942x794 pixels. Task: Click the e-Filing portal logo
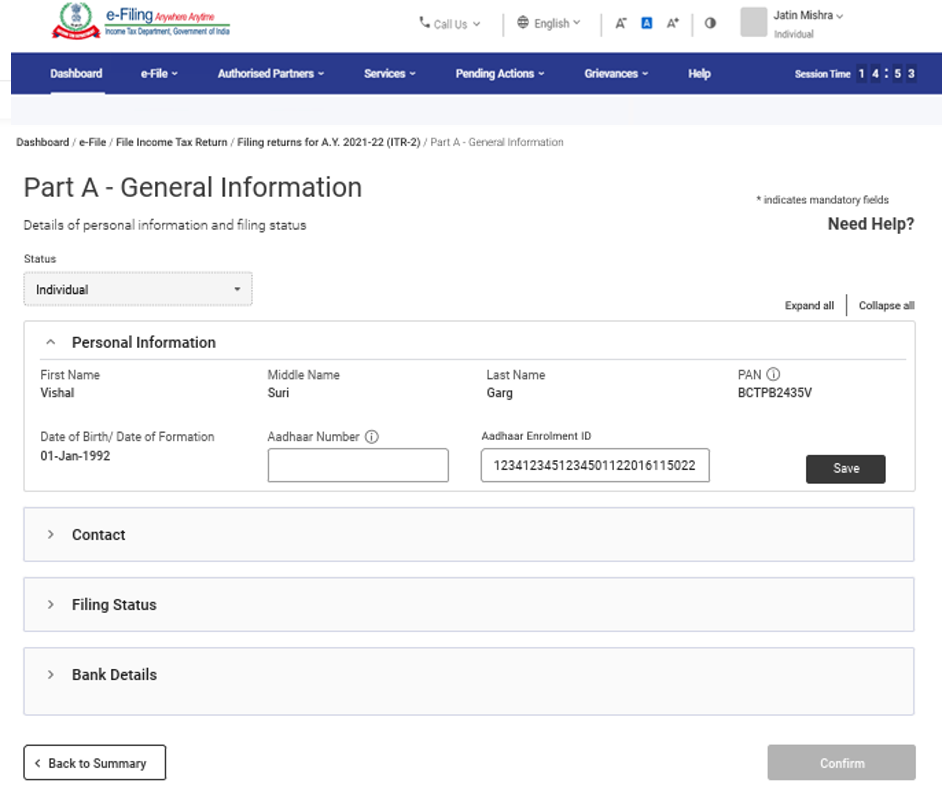pos(140,22)
